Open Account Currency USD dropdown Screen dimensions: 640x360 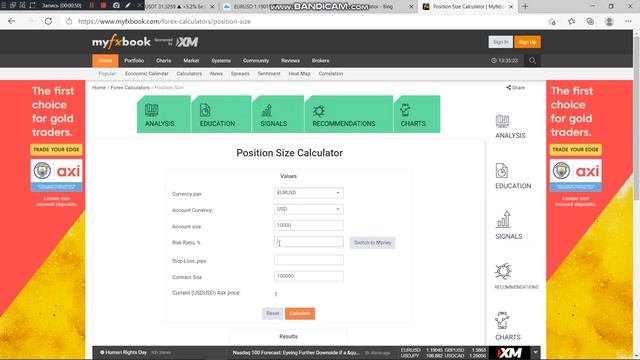pyautogui.click(x=309, y=209)
